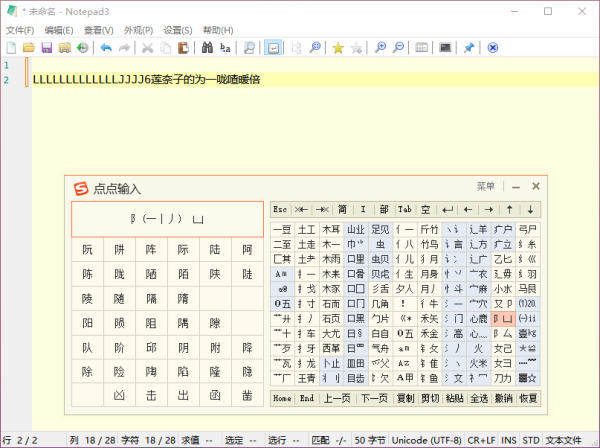Screen dimensions: 600x448
Task: Save the document with the purple floppy icon
Action: coord(47,48)
